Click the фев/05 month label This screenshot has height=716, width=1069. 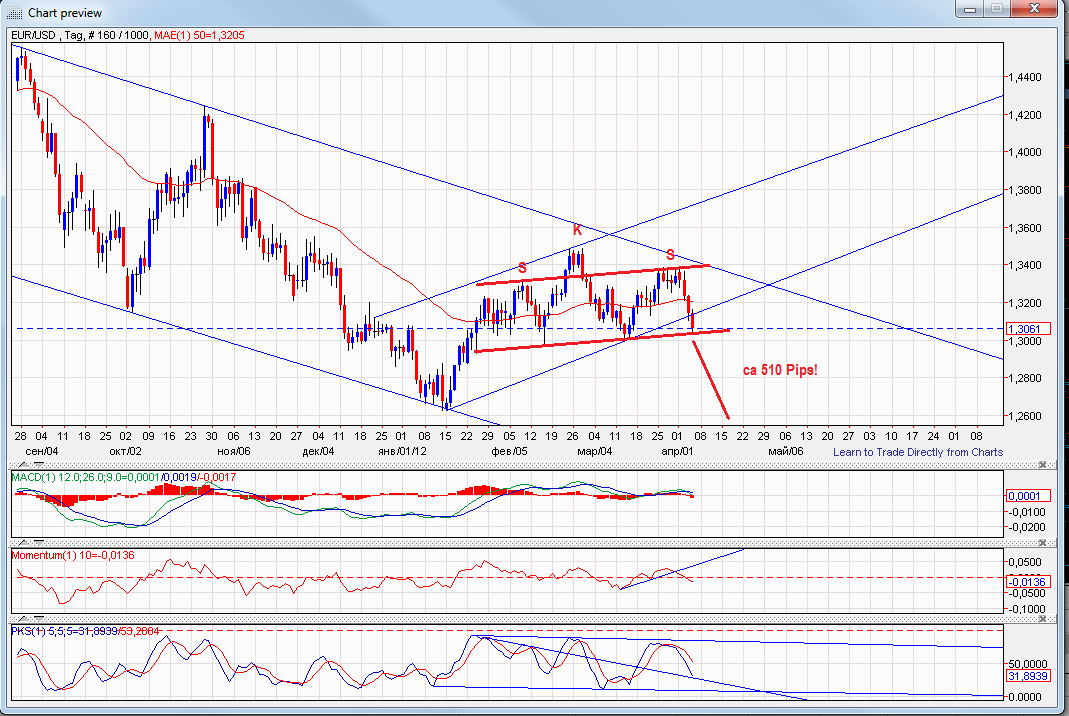509,451
